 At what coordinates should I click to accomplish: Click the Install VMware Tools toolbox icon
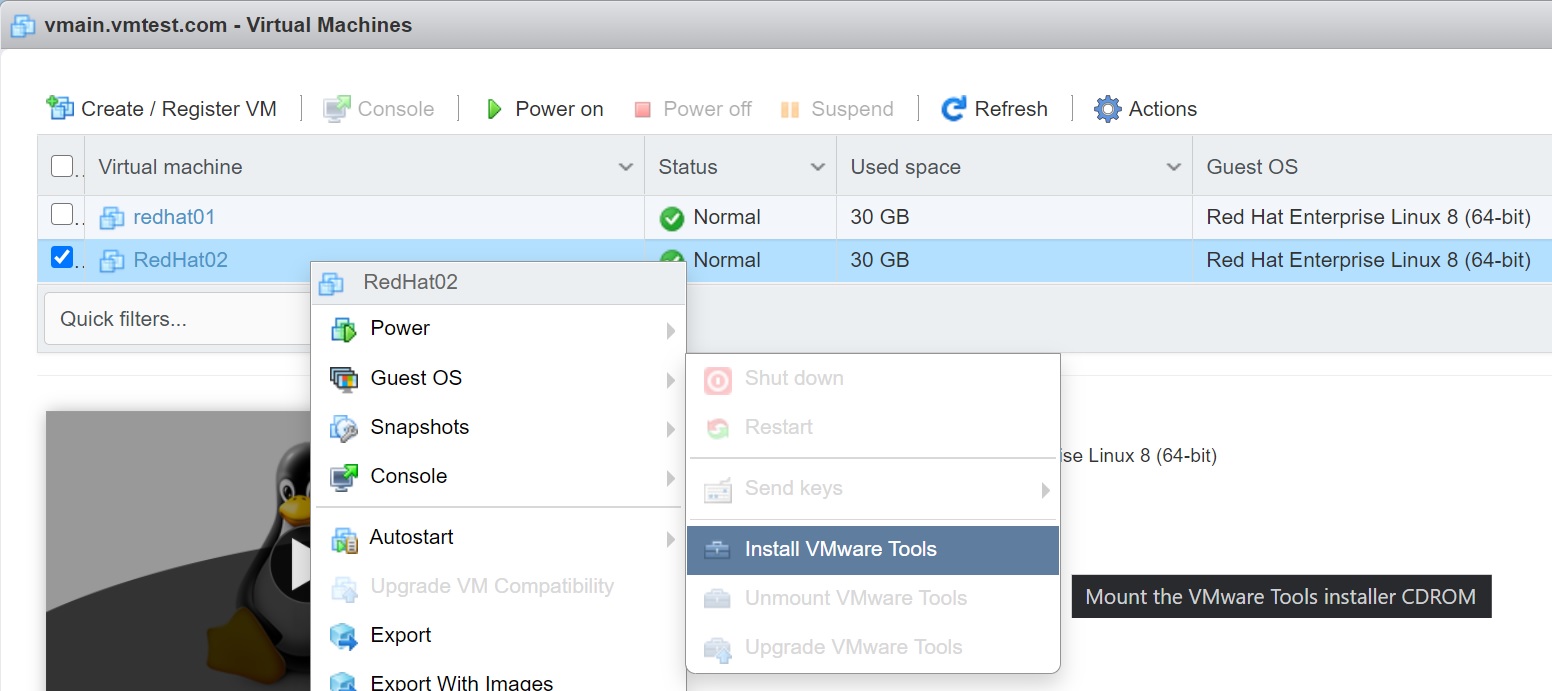point(717,549)
